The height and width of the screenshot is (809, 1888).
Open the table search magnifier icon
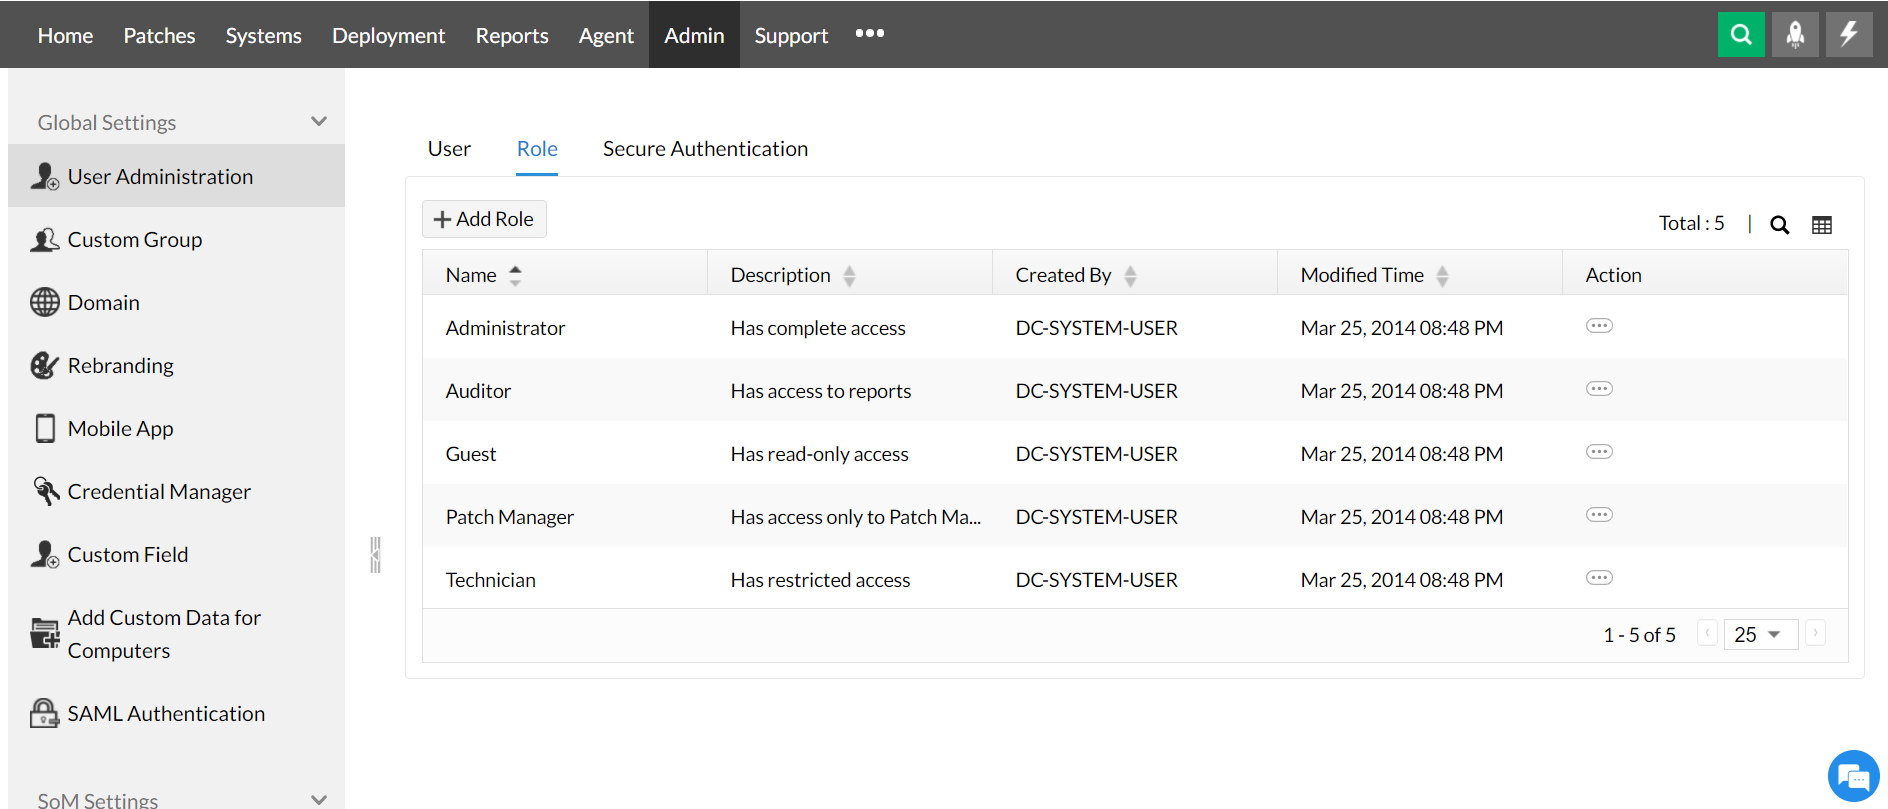coord(1779,225)
